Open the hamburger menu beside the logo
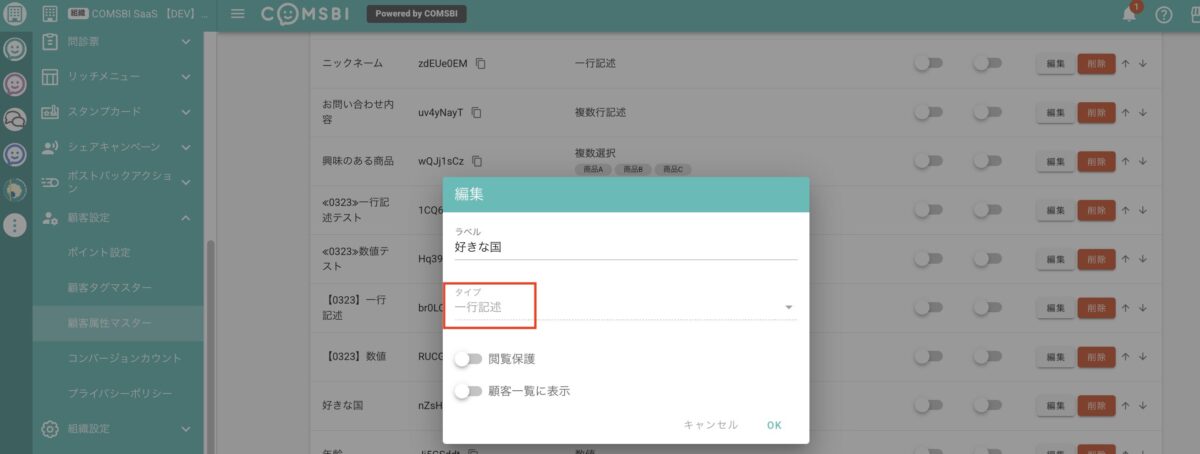1200x454 pixels. point(237,14)
